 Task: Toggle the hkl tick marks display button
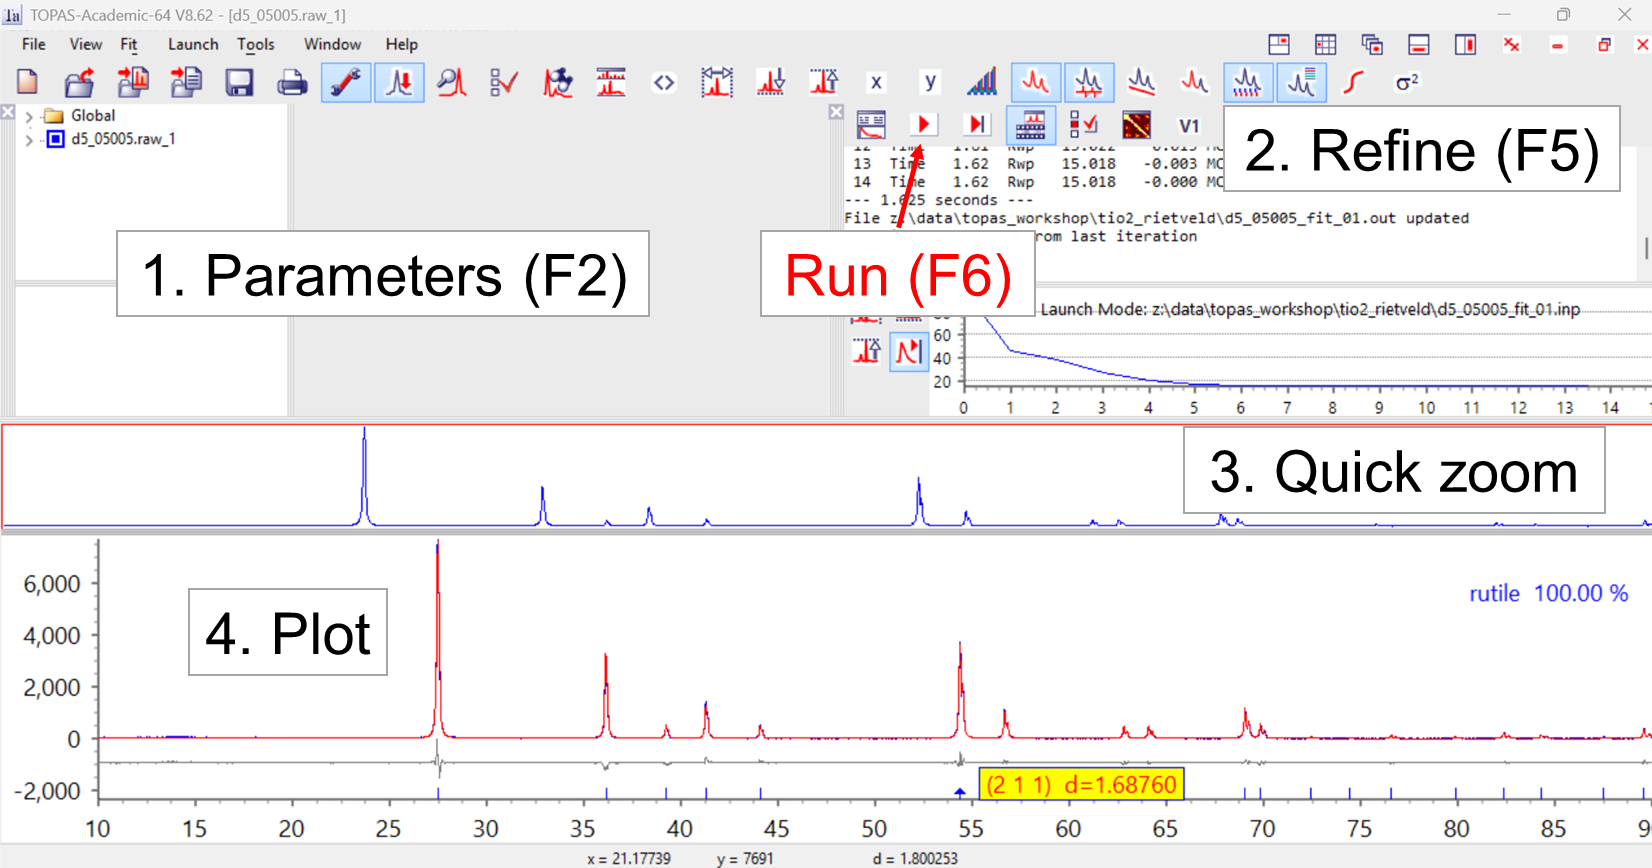pos(1247,82)
